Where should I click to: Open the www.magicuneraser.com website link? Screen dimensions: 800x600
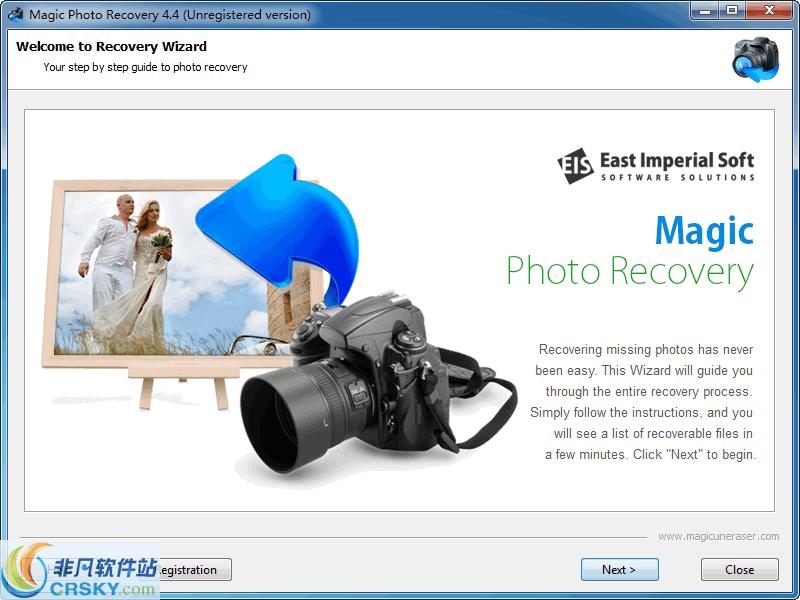point(718,536)
